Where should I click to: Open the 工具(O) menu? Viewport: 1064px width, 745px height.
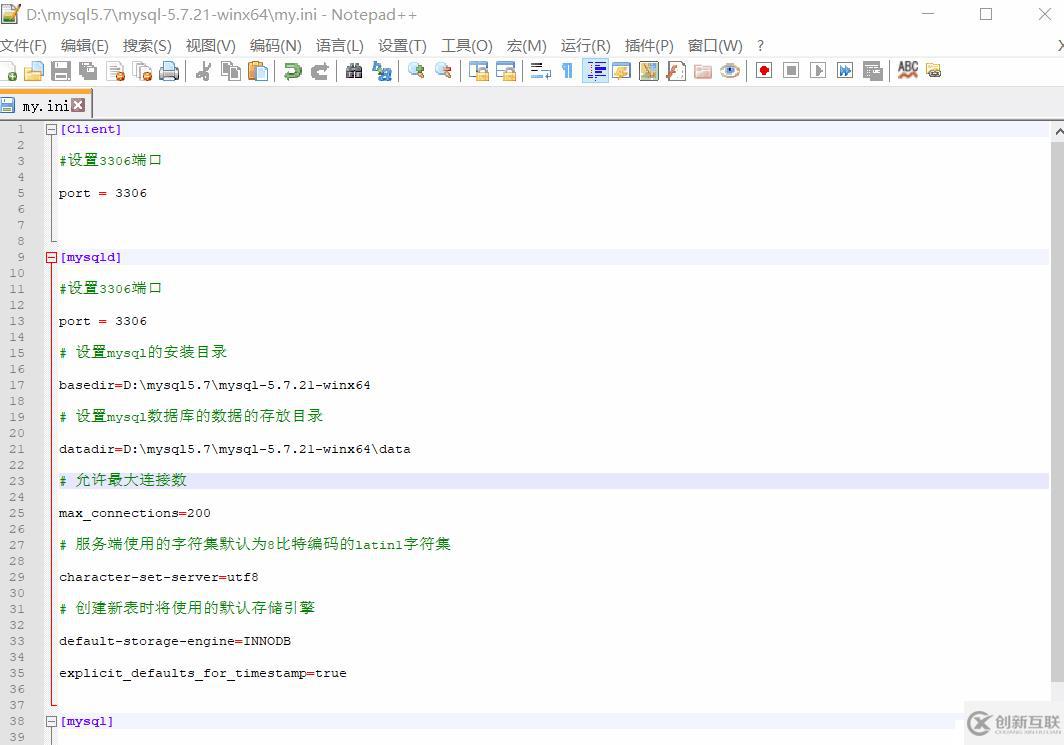pos(467,45)
